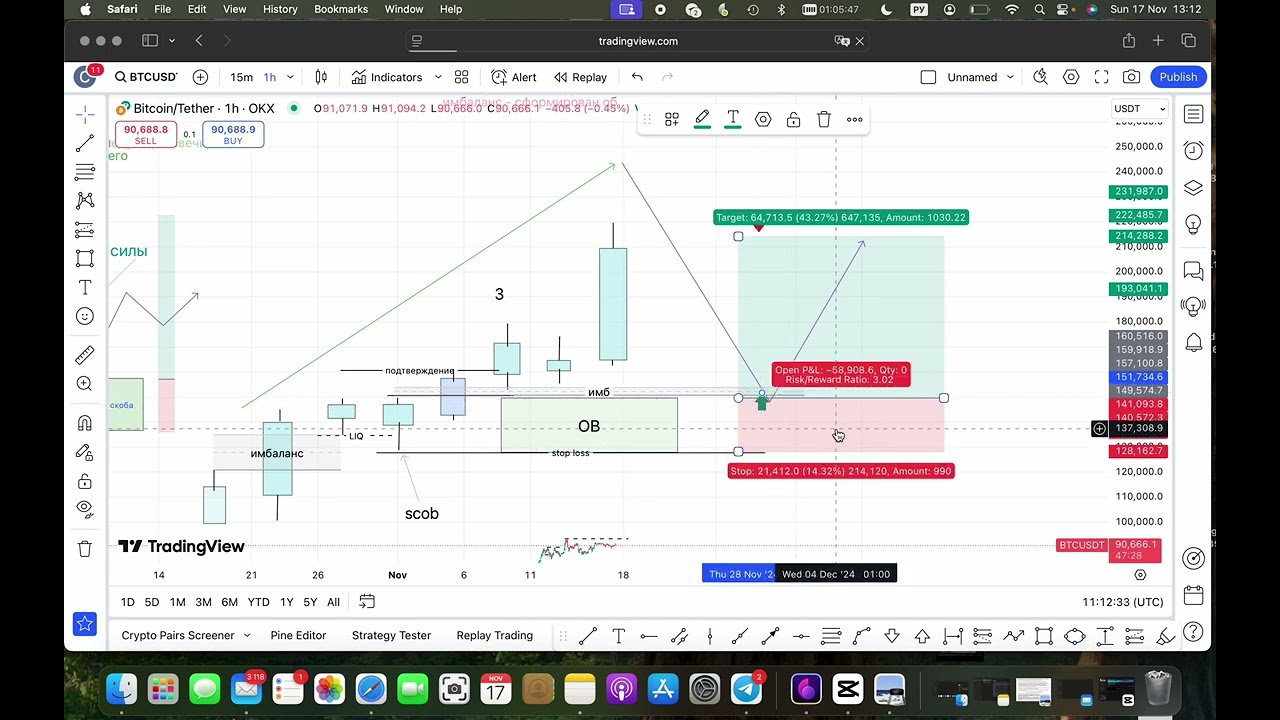The height and width of the screenshot is (720, 1280).
Task: Open indicator templates grid
Action: coord(461,77)
